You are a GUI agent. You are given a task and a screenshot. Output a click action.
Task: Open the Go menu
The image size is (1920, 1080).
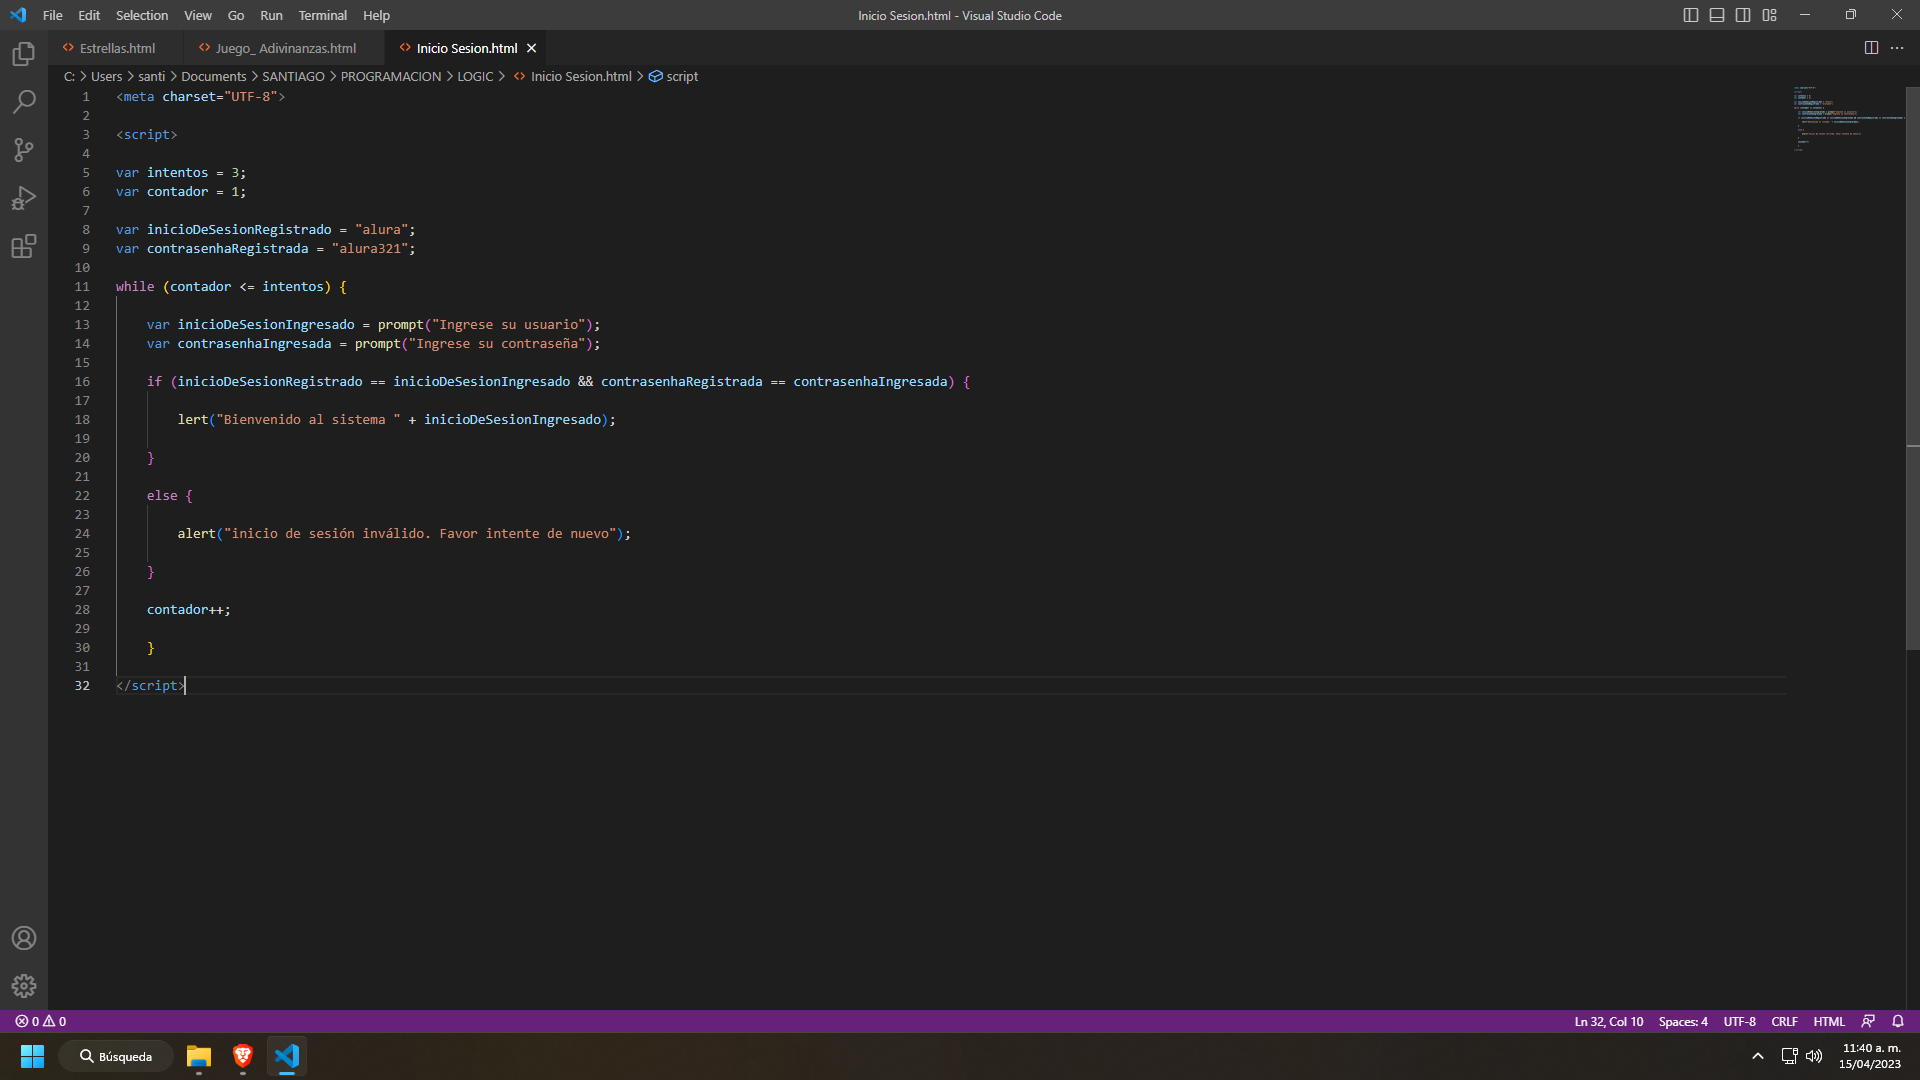pyautogui.click(x=236, y=15)
